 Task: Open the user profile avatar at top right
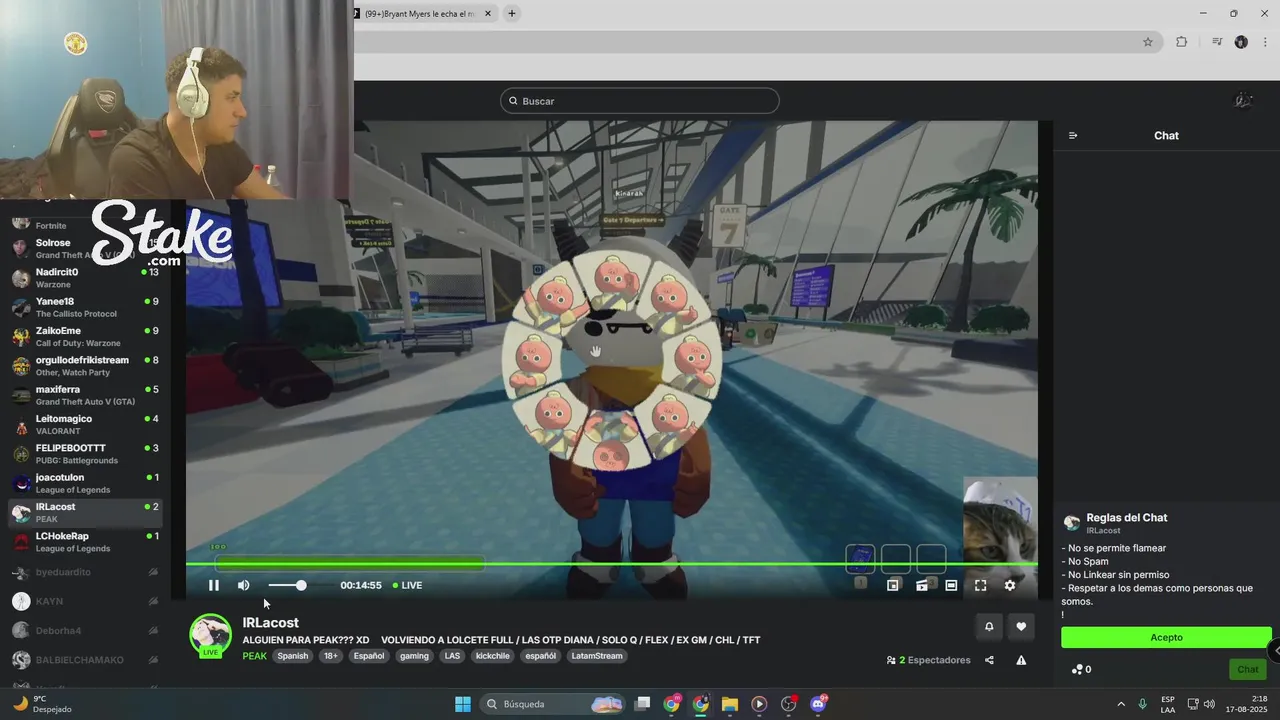tap(1243, 101)
